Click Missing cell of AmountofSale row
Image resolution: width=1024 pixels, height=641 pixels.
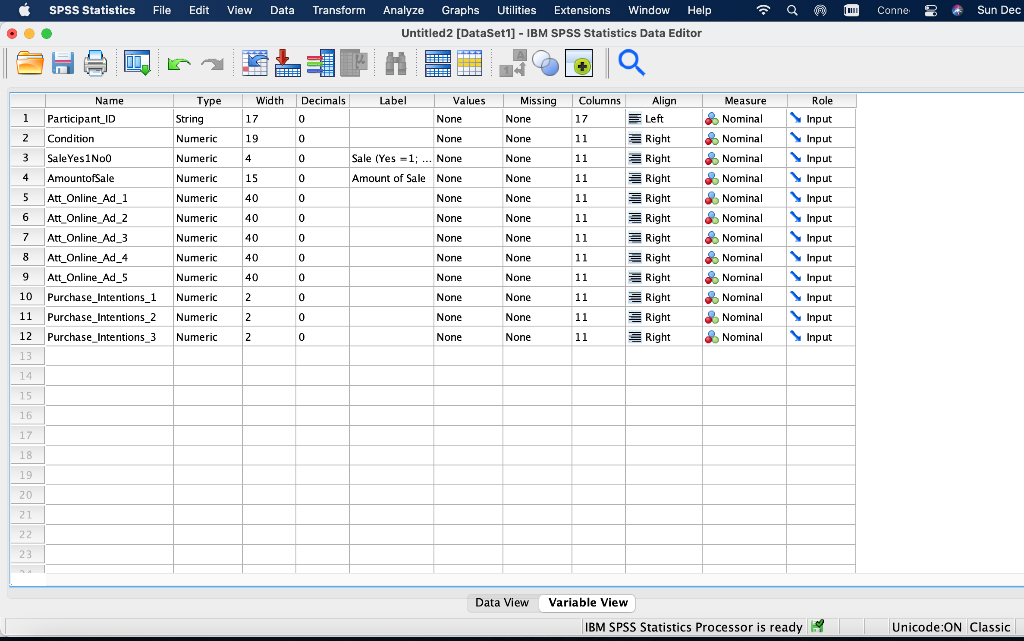(537, 178)
